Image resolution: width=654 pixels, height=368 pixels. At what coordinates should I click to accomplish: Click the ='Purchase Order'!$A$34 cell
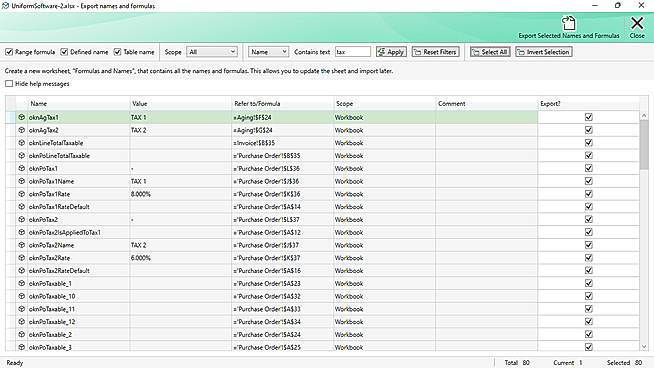(283, 322)
